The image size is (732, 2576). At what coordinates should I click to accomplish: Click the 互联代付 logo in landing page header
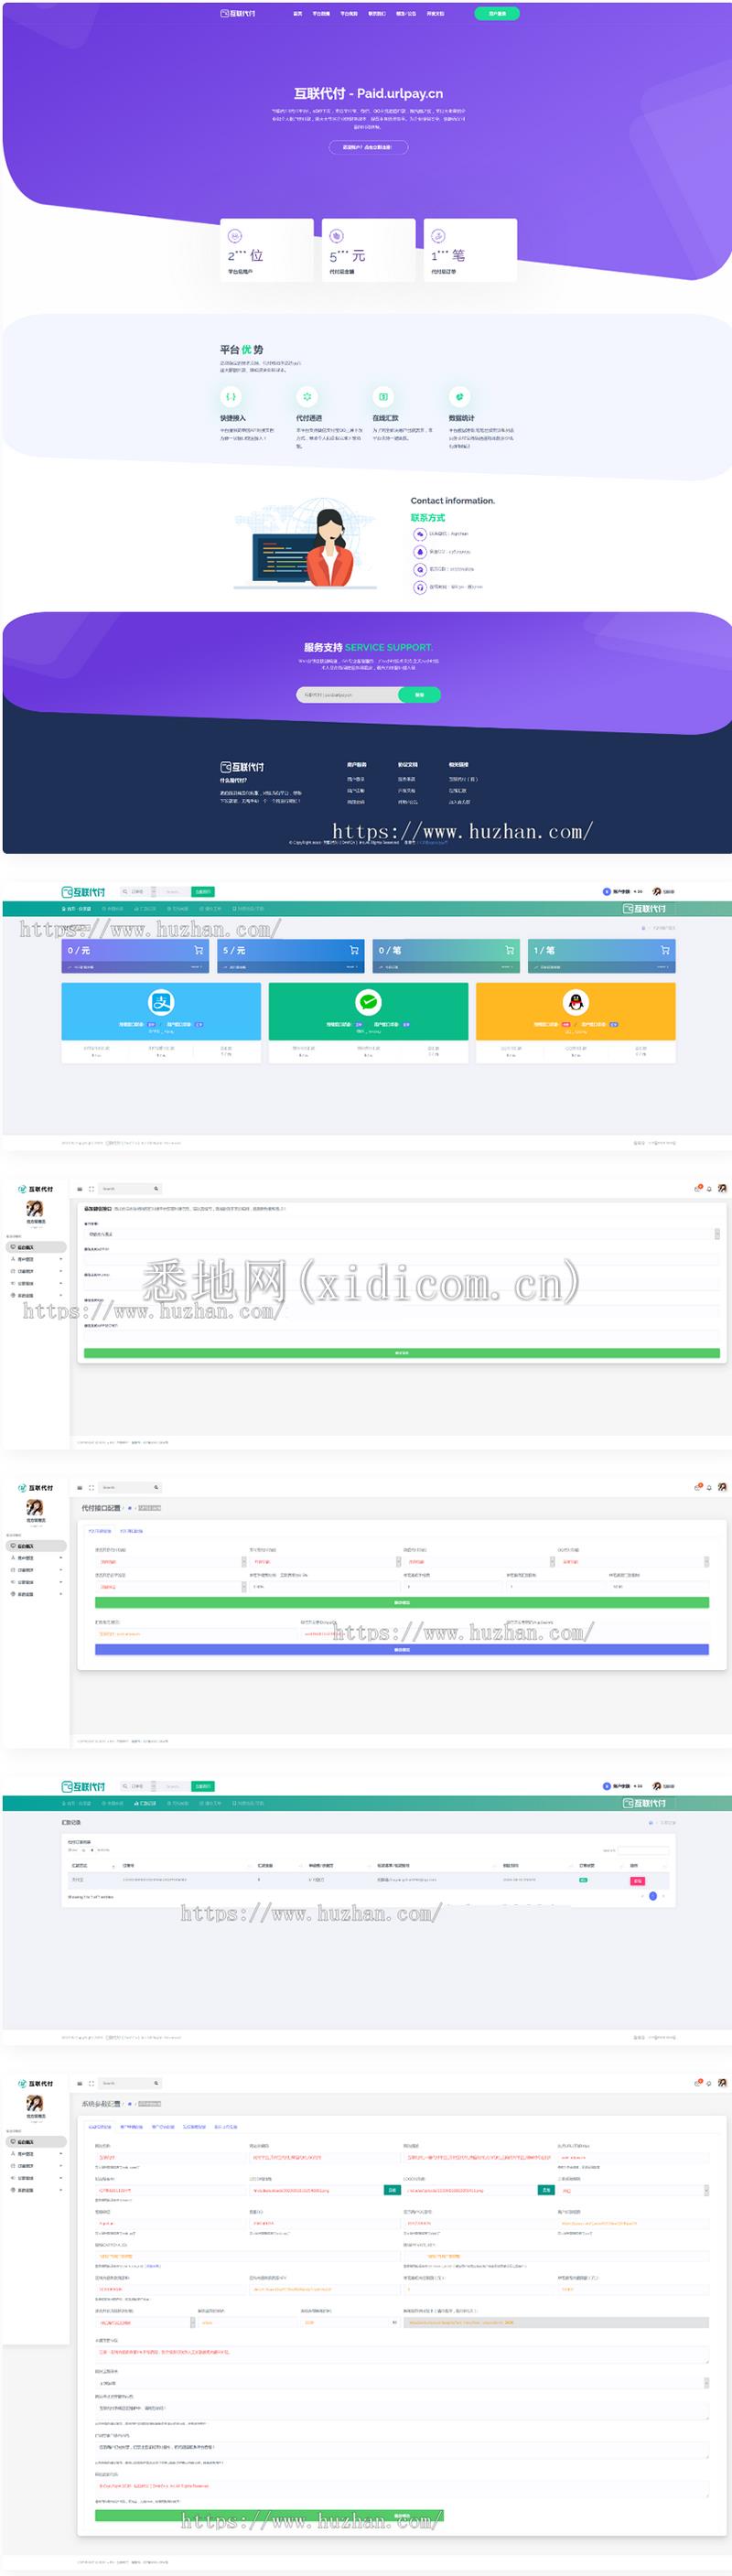238,14
